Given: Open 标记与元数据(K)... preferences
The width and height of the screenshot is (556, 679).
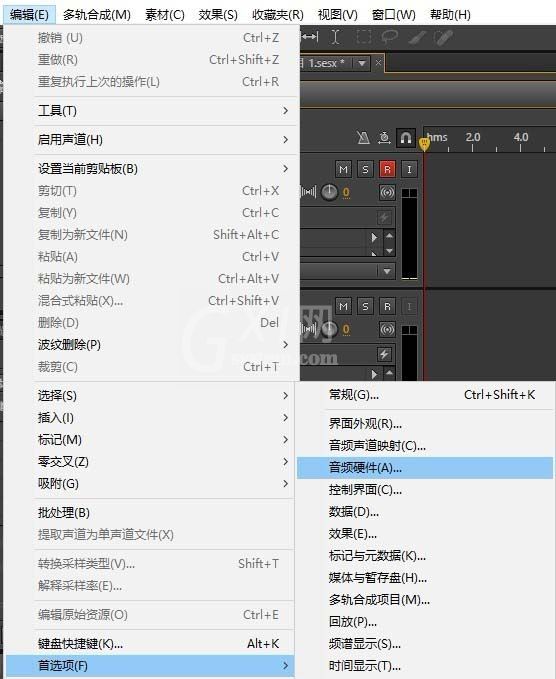Looking at the screenshot, I should coord(425,556).
